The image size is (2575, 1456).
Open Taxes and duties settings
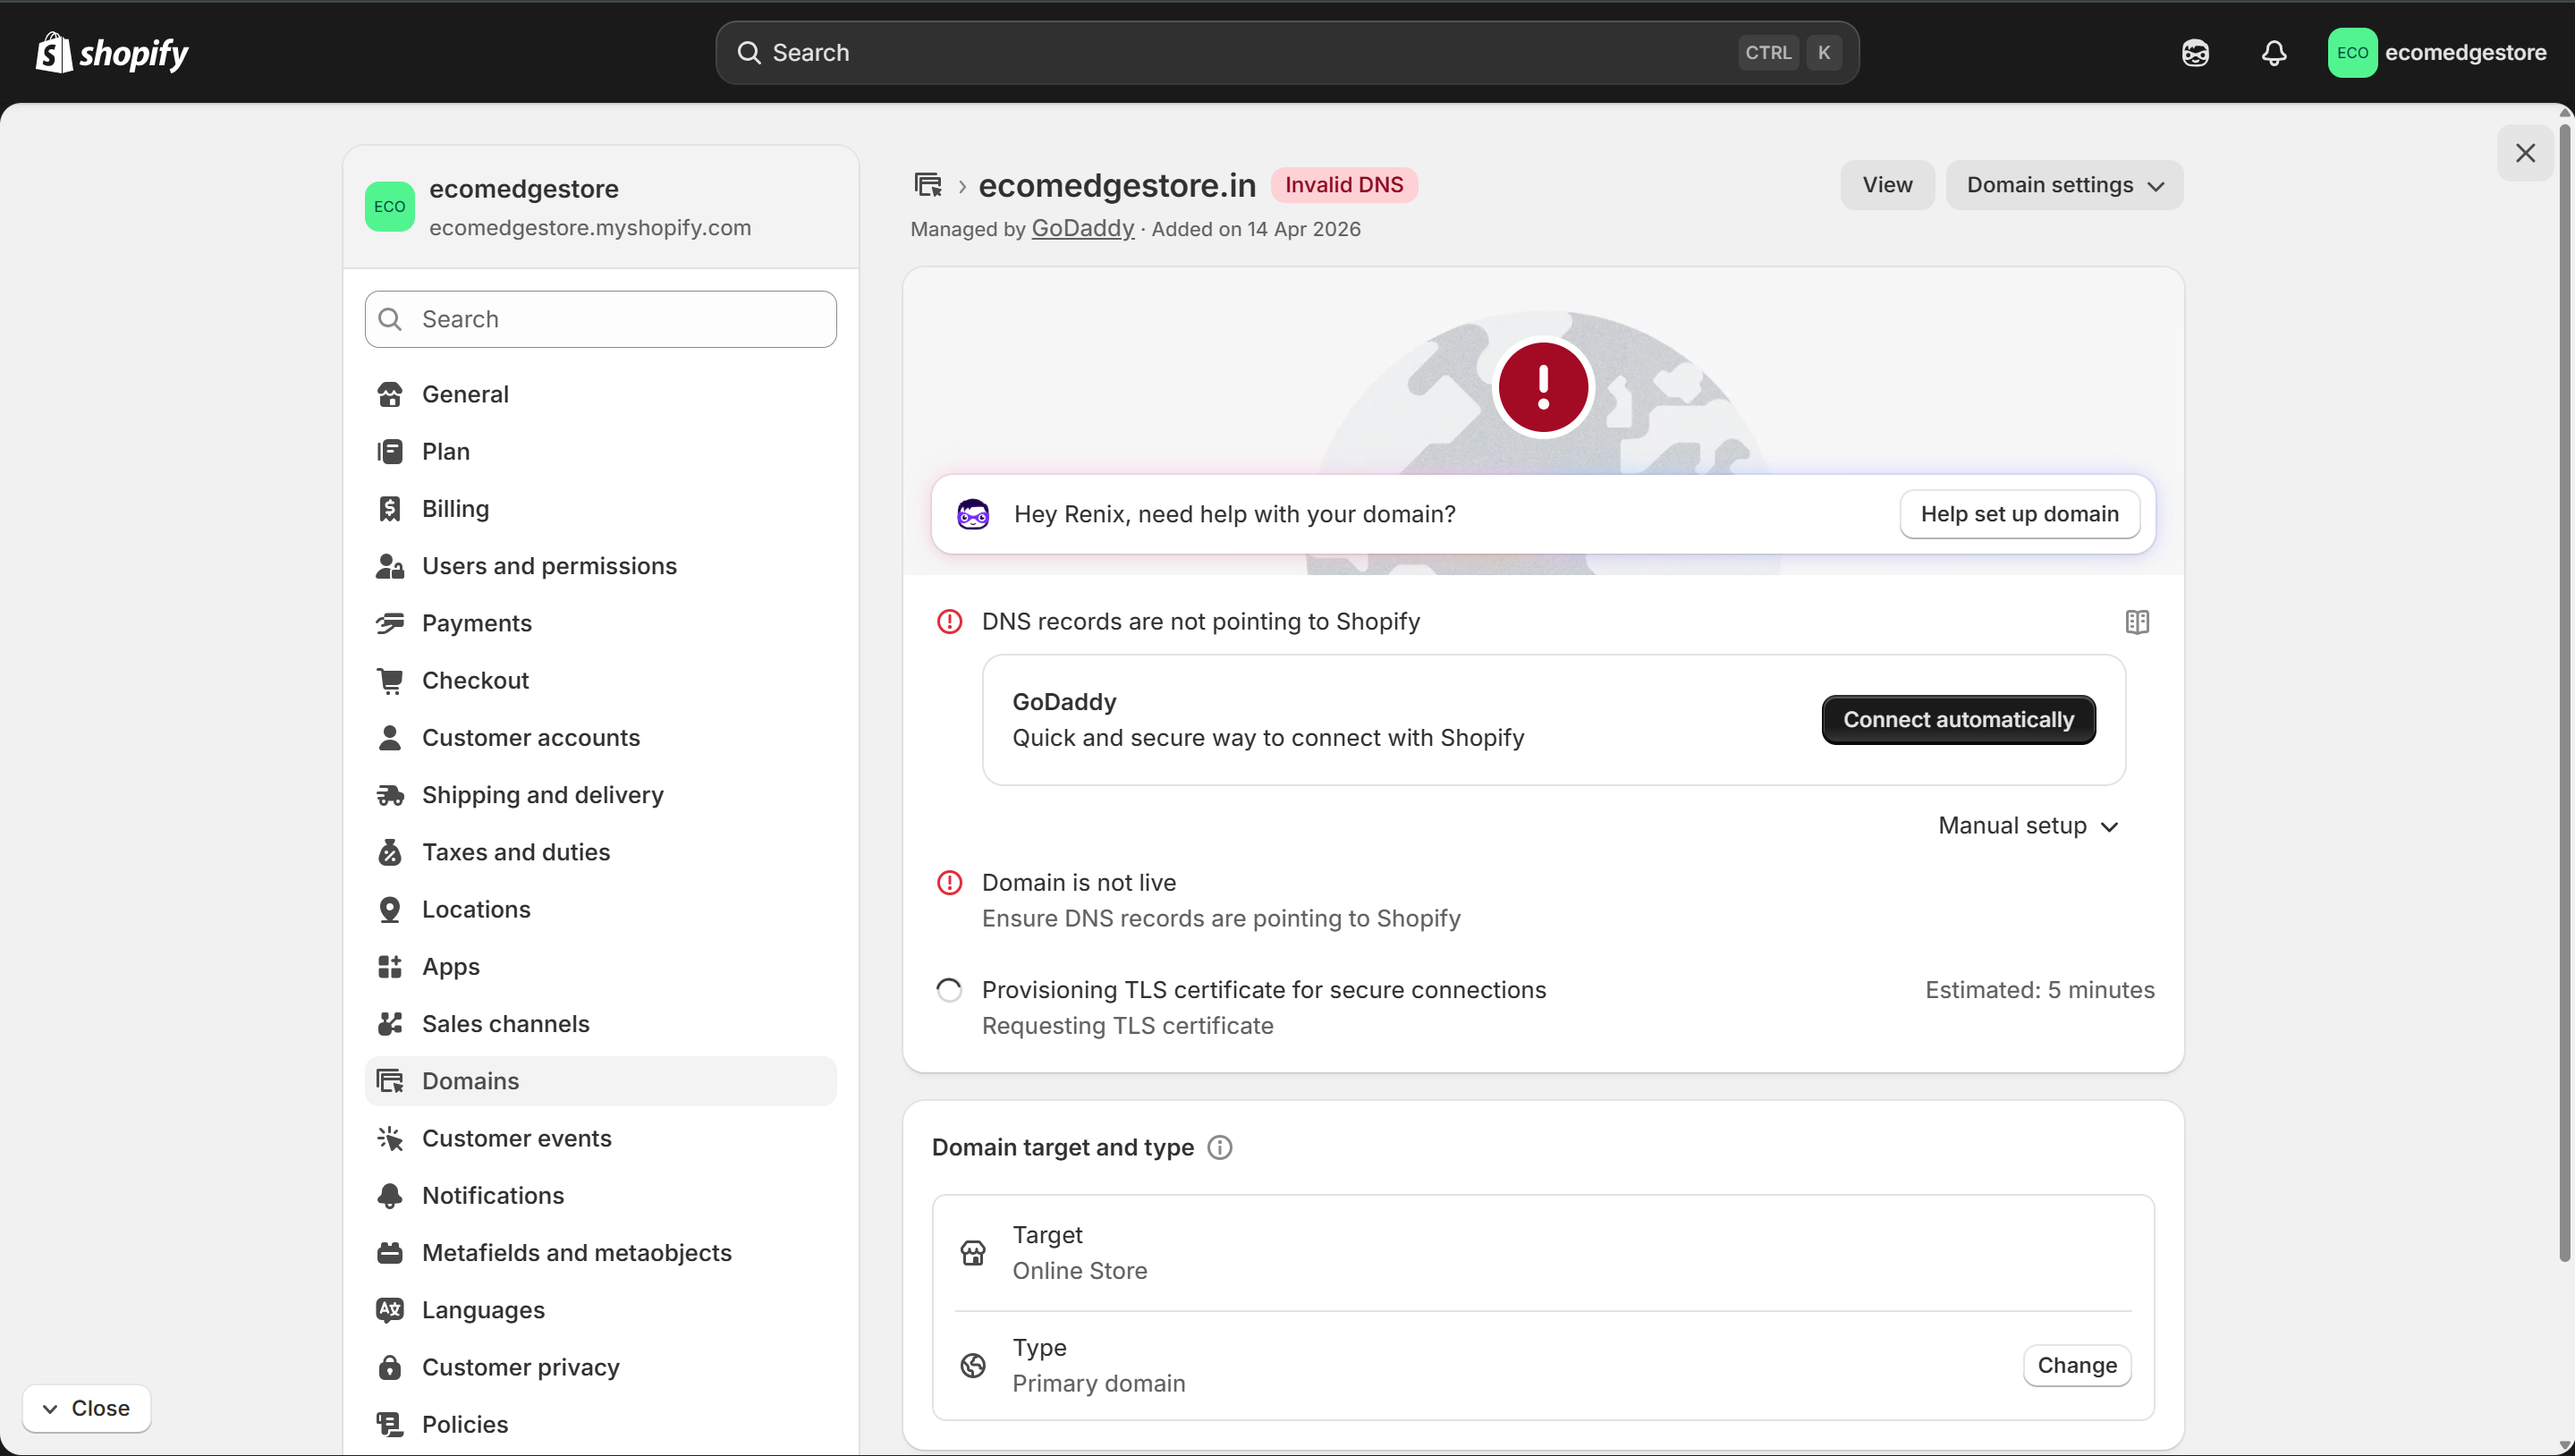pos(600,852)
